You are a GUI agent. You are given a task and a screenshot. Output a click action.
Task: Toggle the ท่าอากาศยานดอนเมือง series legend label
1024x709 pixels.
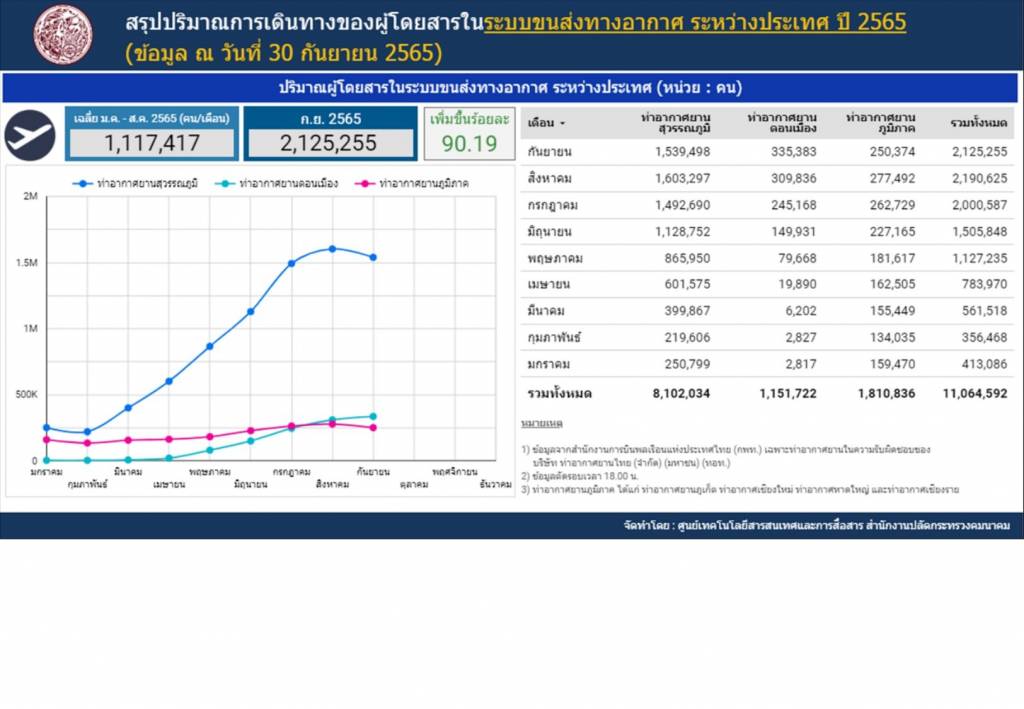289,184
